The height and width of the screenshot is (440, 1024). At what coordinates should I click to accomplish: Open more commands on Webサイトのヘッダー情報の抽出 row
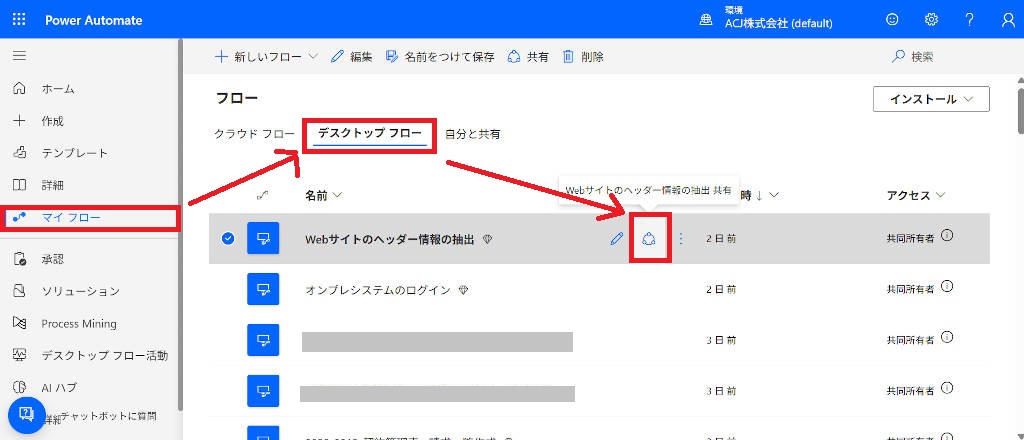681,239
